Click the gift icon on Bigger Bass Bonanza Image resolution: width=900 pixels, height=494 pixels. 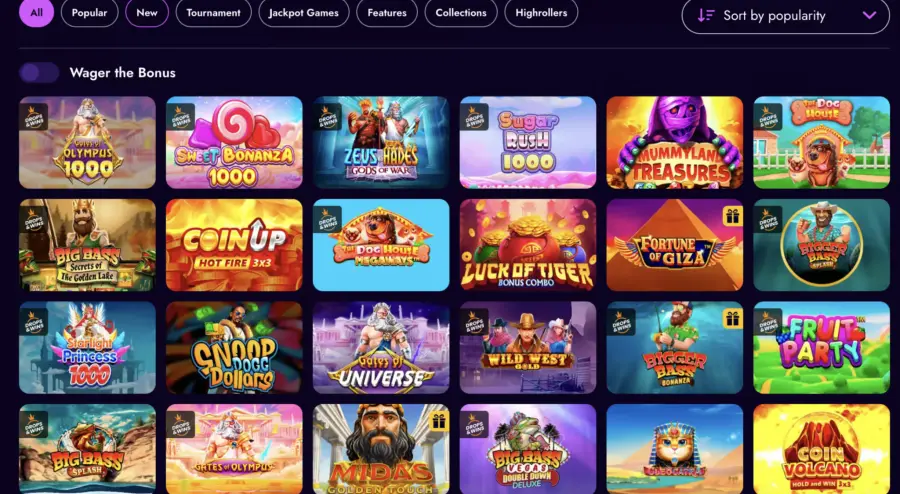pos(732,318)
